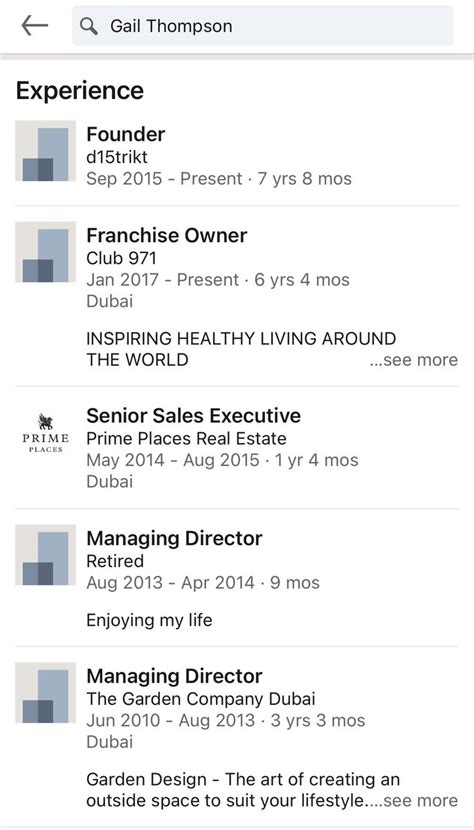Click The Garden Company Dubai name
474x830 pixels.
pyautogui.click(x=201, y=699)
